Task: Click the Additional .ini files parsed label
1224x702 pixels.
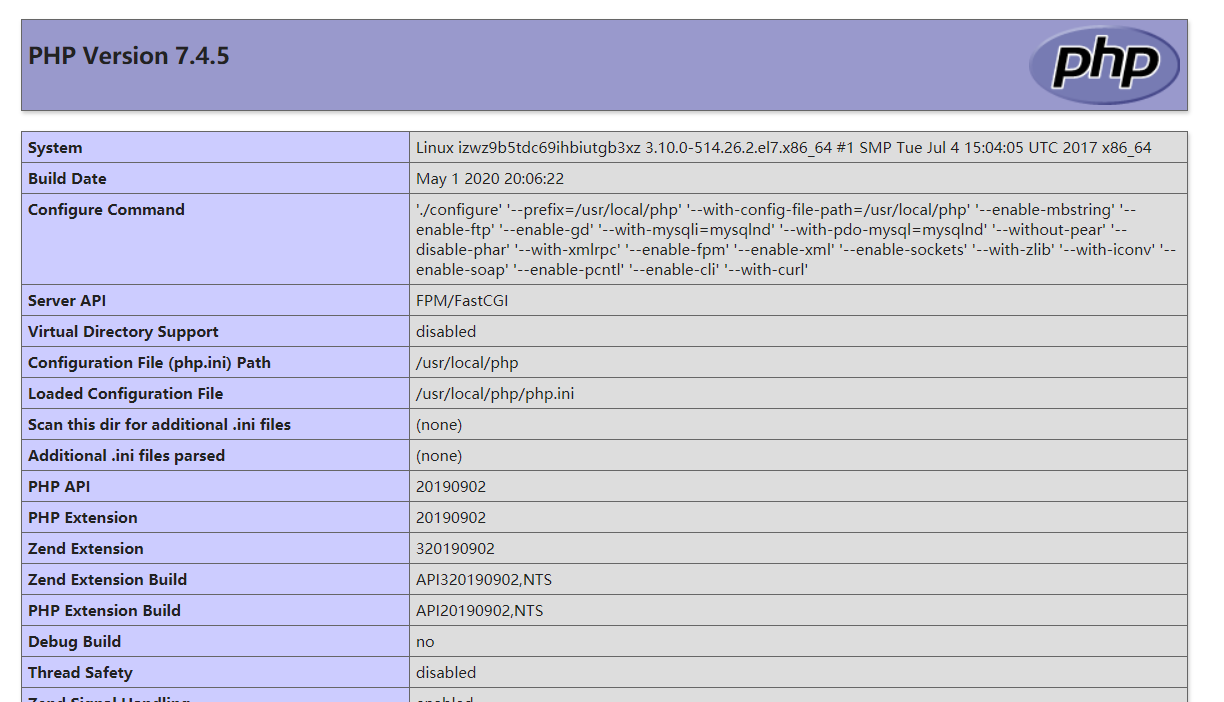Action: click(126, 456)
